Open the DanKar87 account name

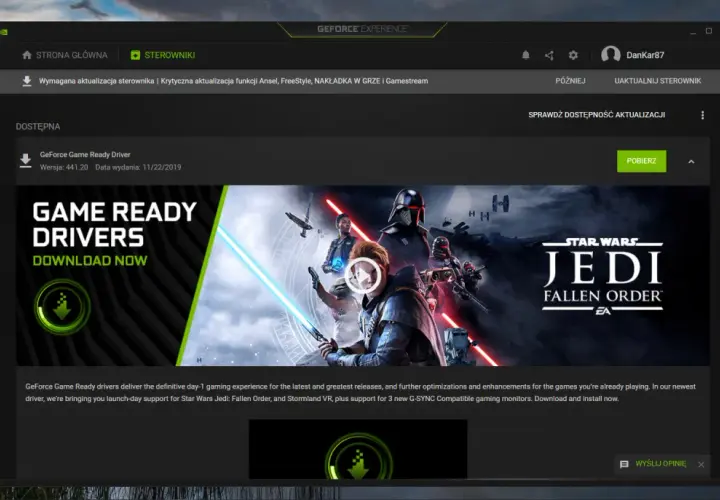coord(645,55)
